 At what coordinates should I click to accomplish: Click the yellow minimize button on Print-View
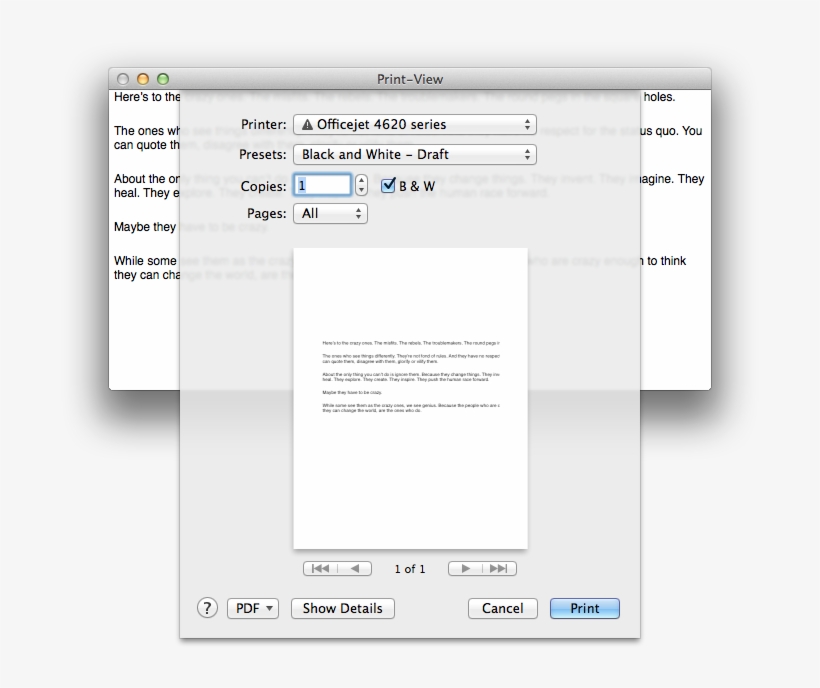[143, 77]
